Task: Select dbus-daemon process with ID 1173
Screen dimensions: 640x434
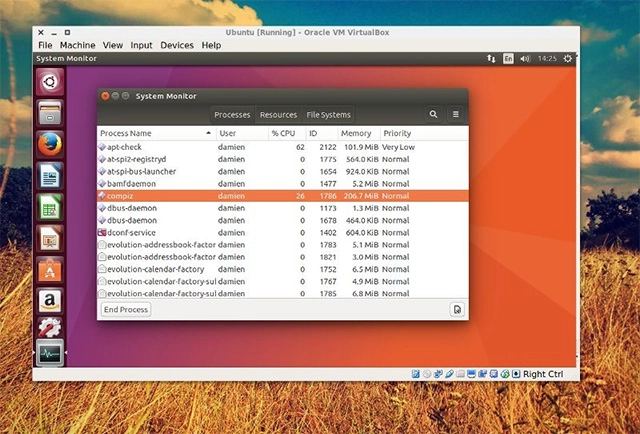Action: pyautogui.click(x=283, y=208)
